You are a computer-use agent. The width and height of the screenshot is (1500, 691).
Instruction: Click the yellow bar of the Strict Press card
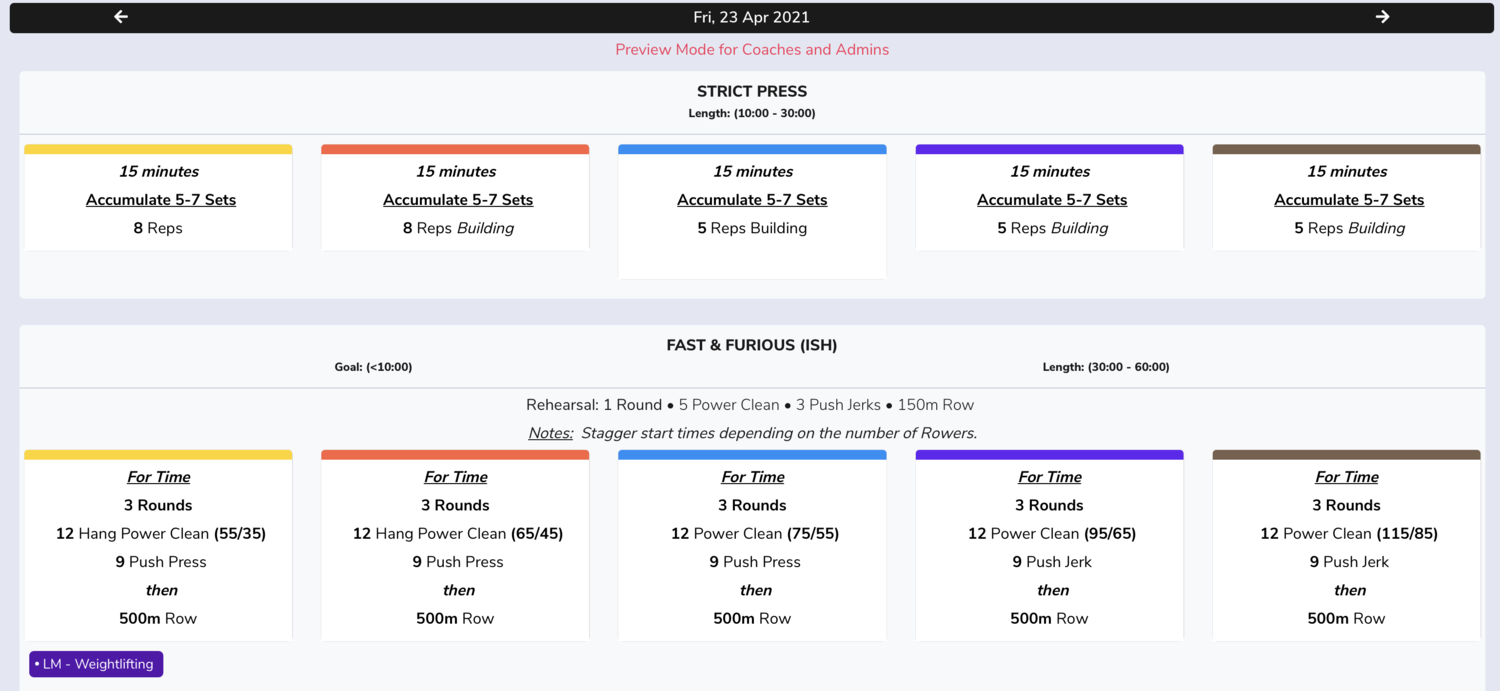[158, 149]
